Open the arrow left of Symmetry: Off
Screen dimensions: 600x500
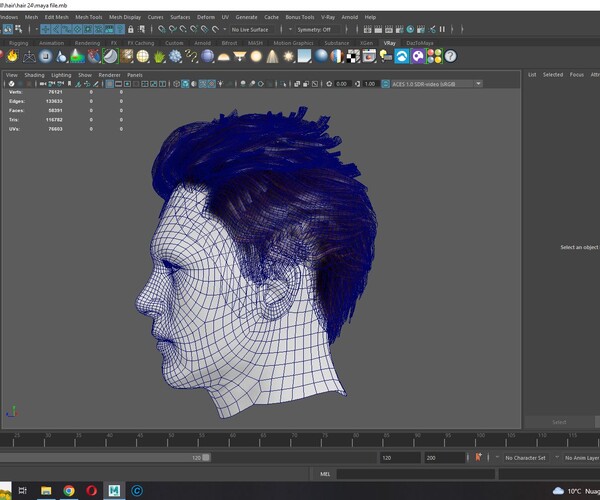(290, 29)
